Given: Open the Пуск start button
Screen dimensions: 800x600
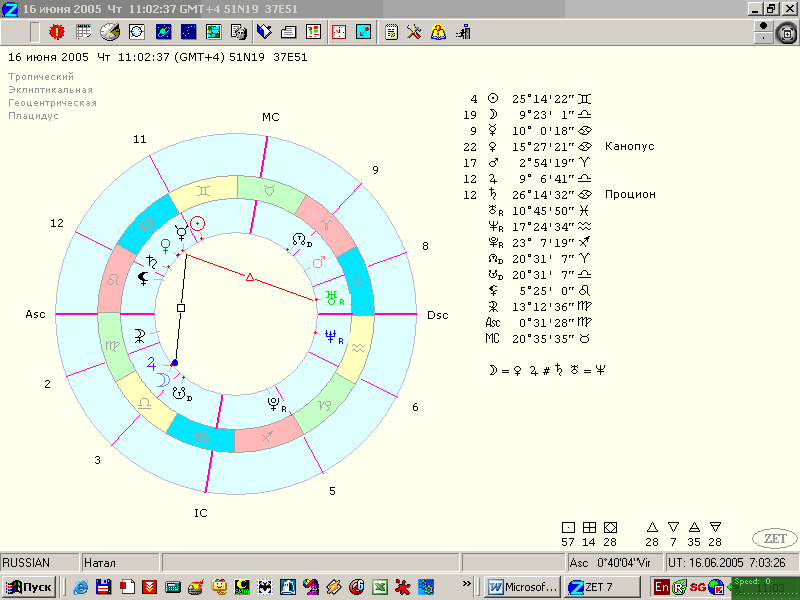Looking at the screenshot, I should tap(30, 587).
